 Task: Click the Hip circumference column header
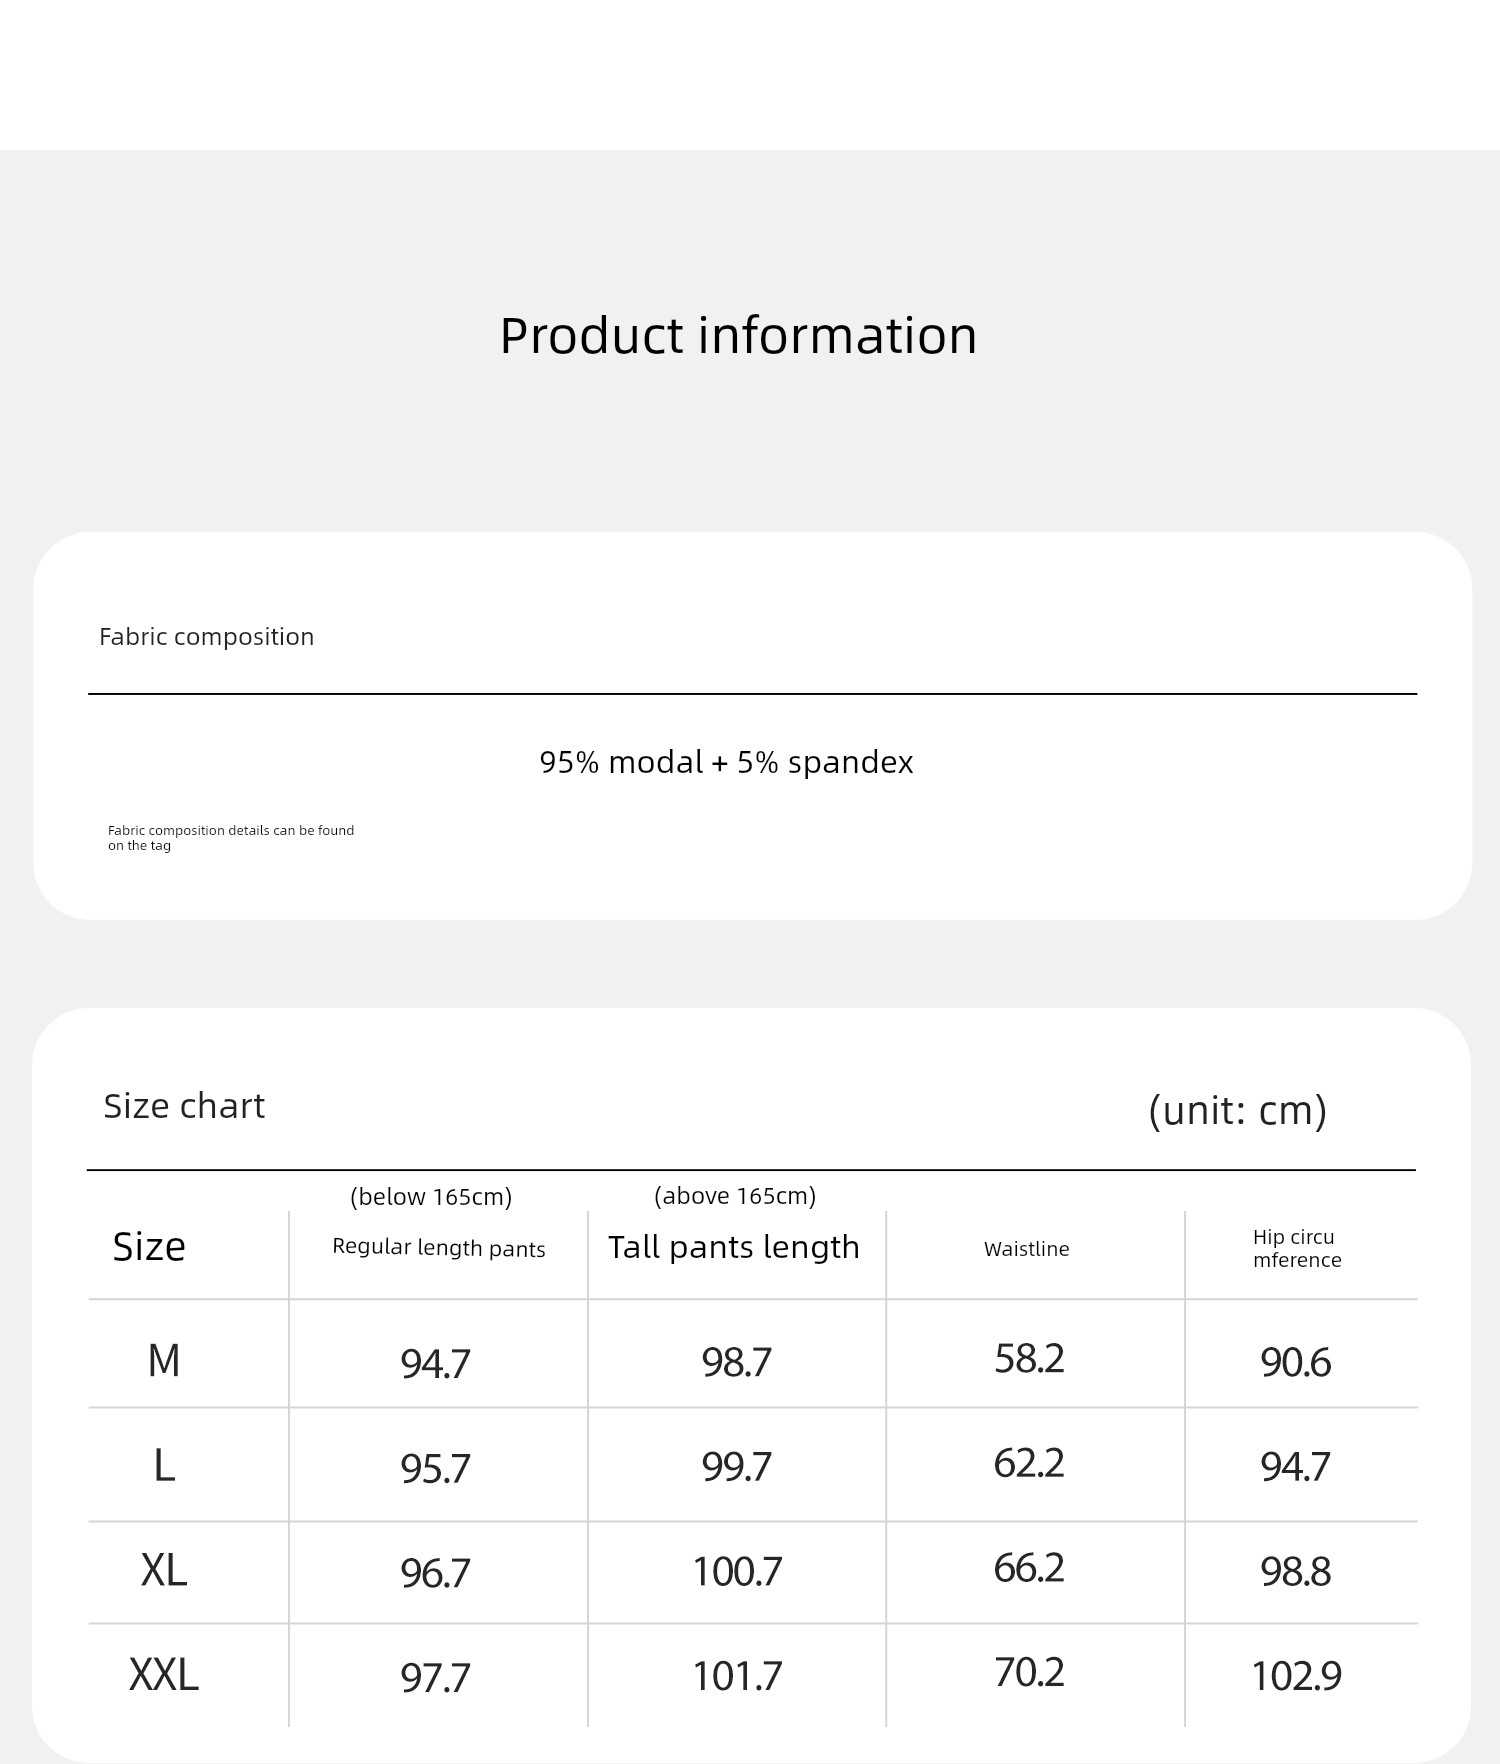[x=1297, y=1249]
